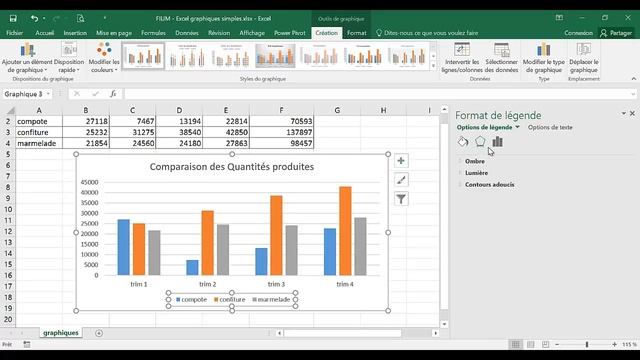The width and height of the screenshot is (640, 360).
Task: Open the Révision tab
Action: pyautogui.click(x=219, y=33)
